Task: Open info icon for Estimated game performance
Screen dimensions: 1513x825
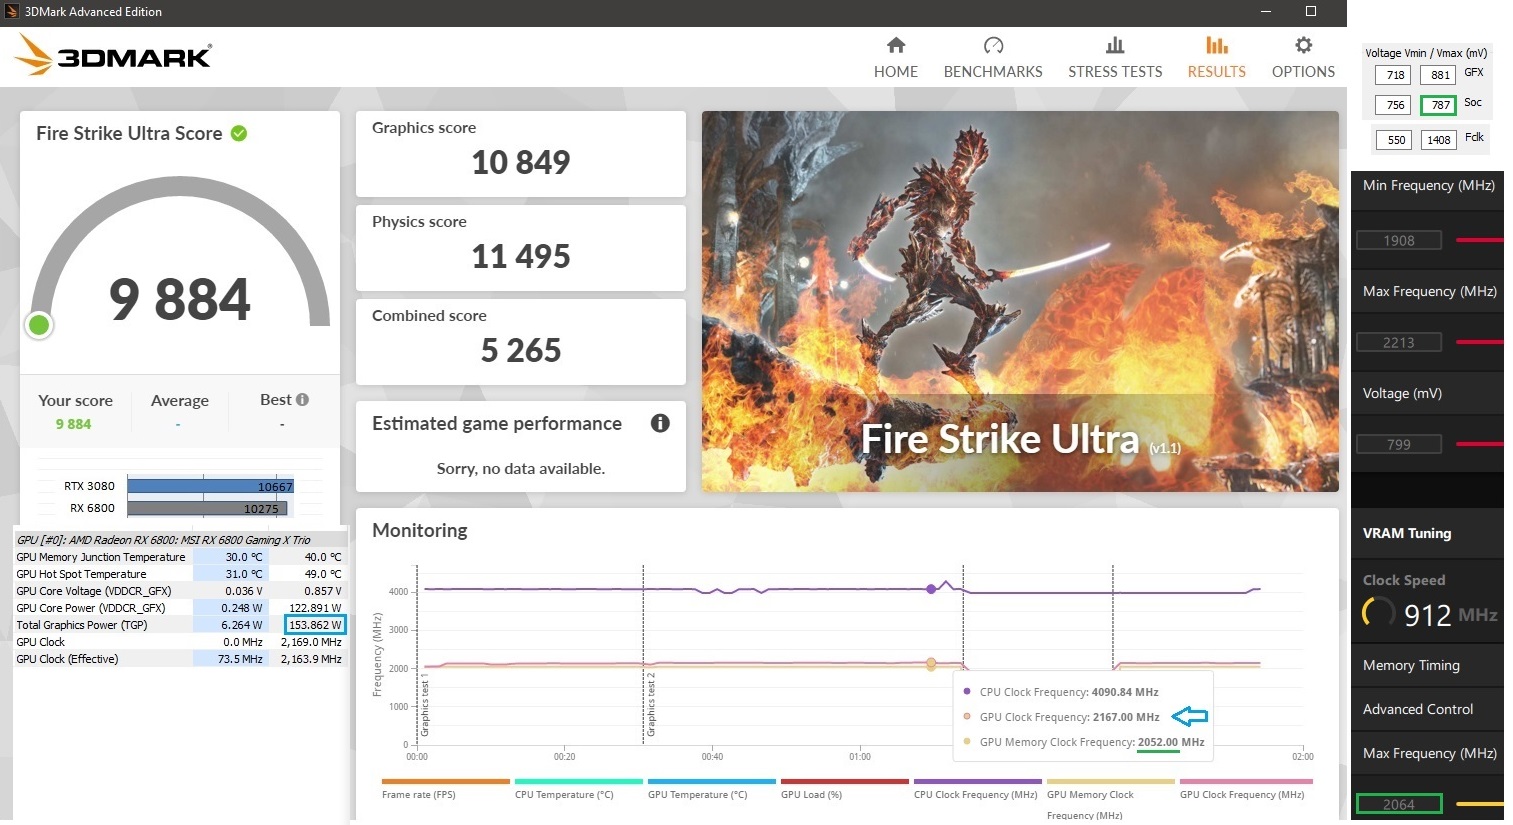Action: click(x=660, y=423)
